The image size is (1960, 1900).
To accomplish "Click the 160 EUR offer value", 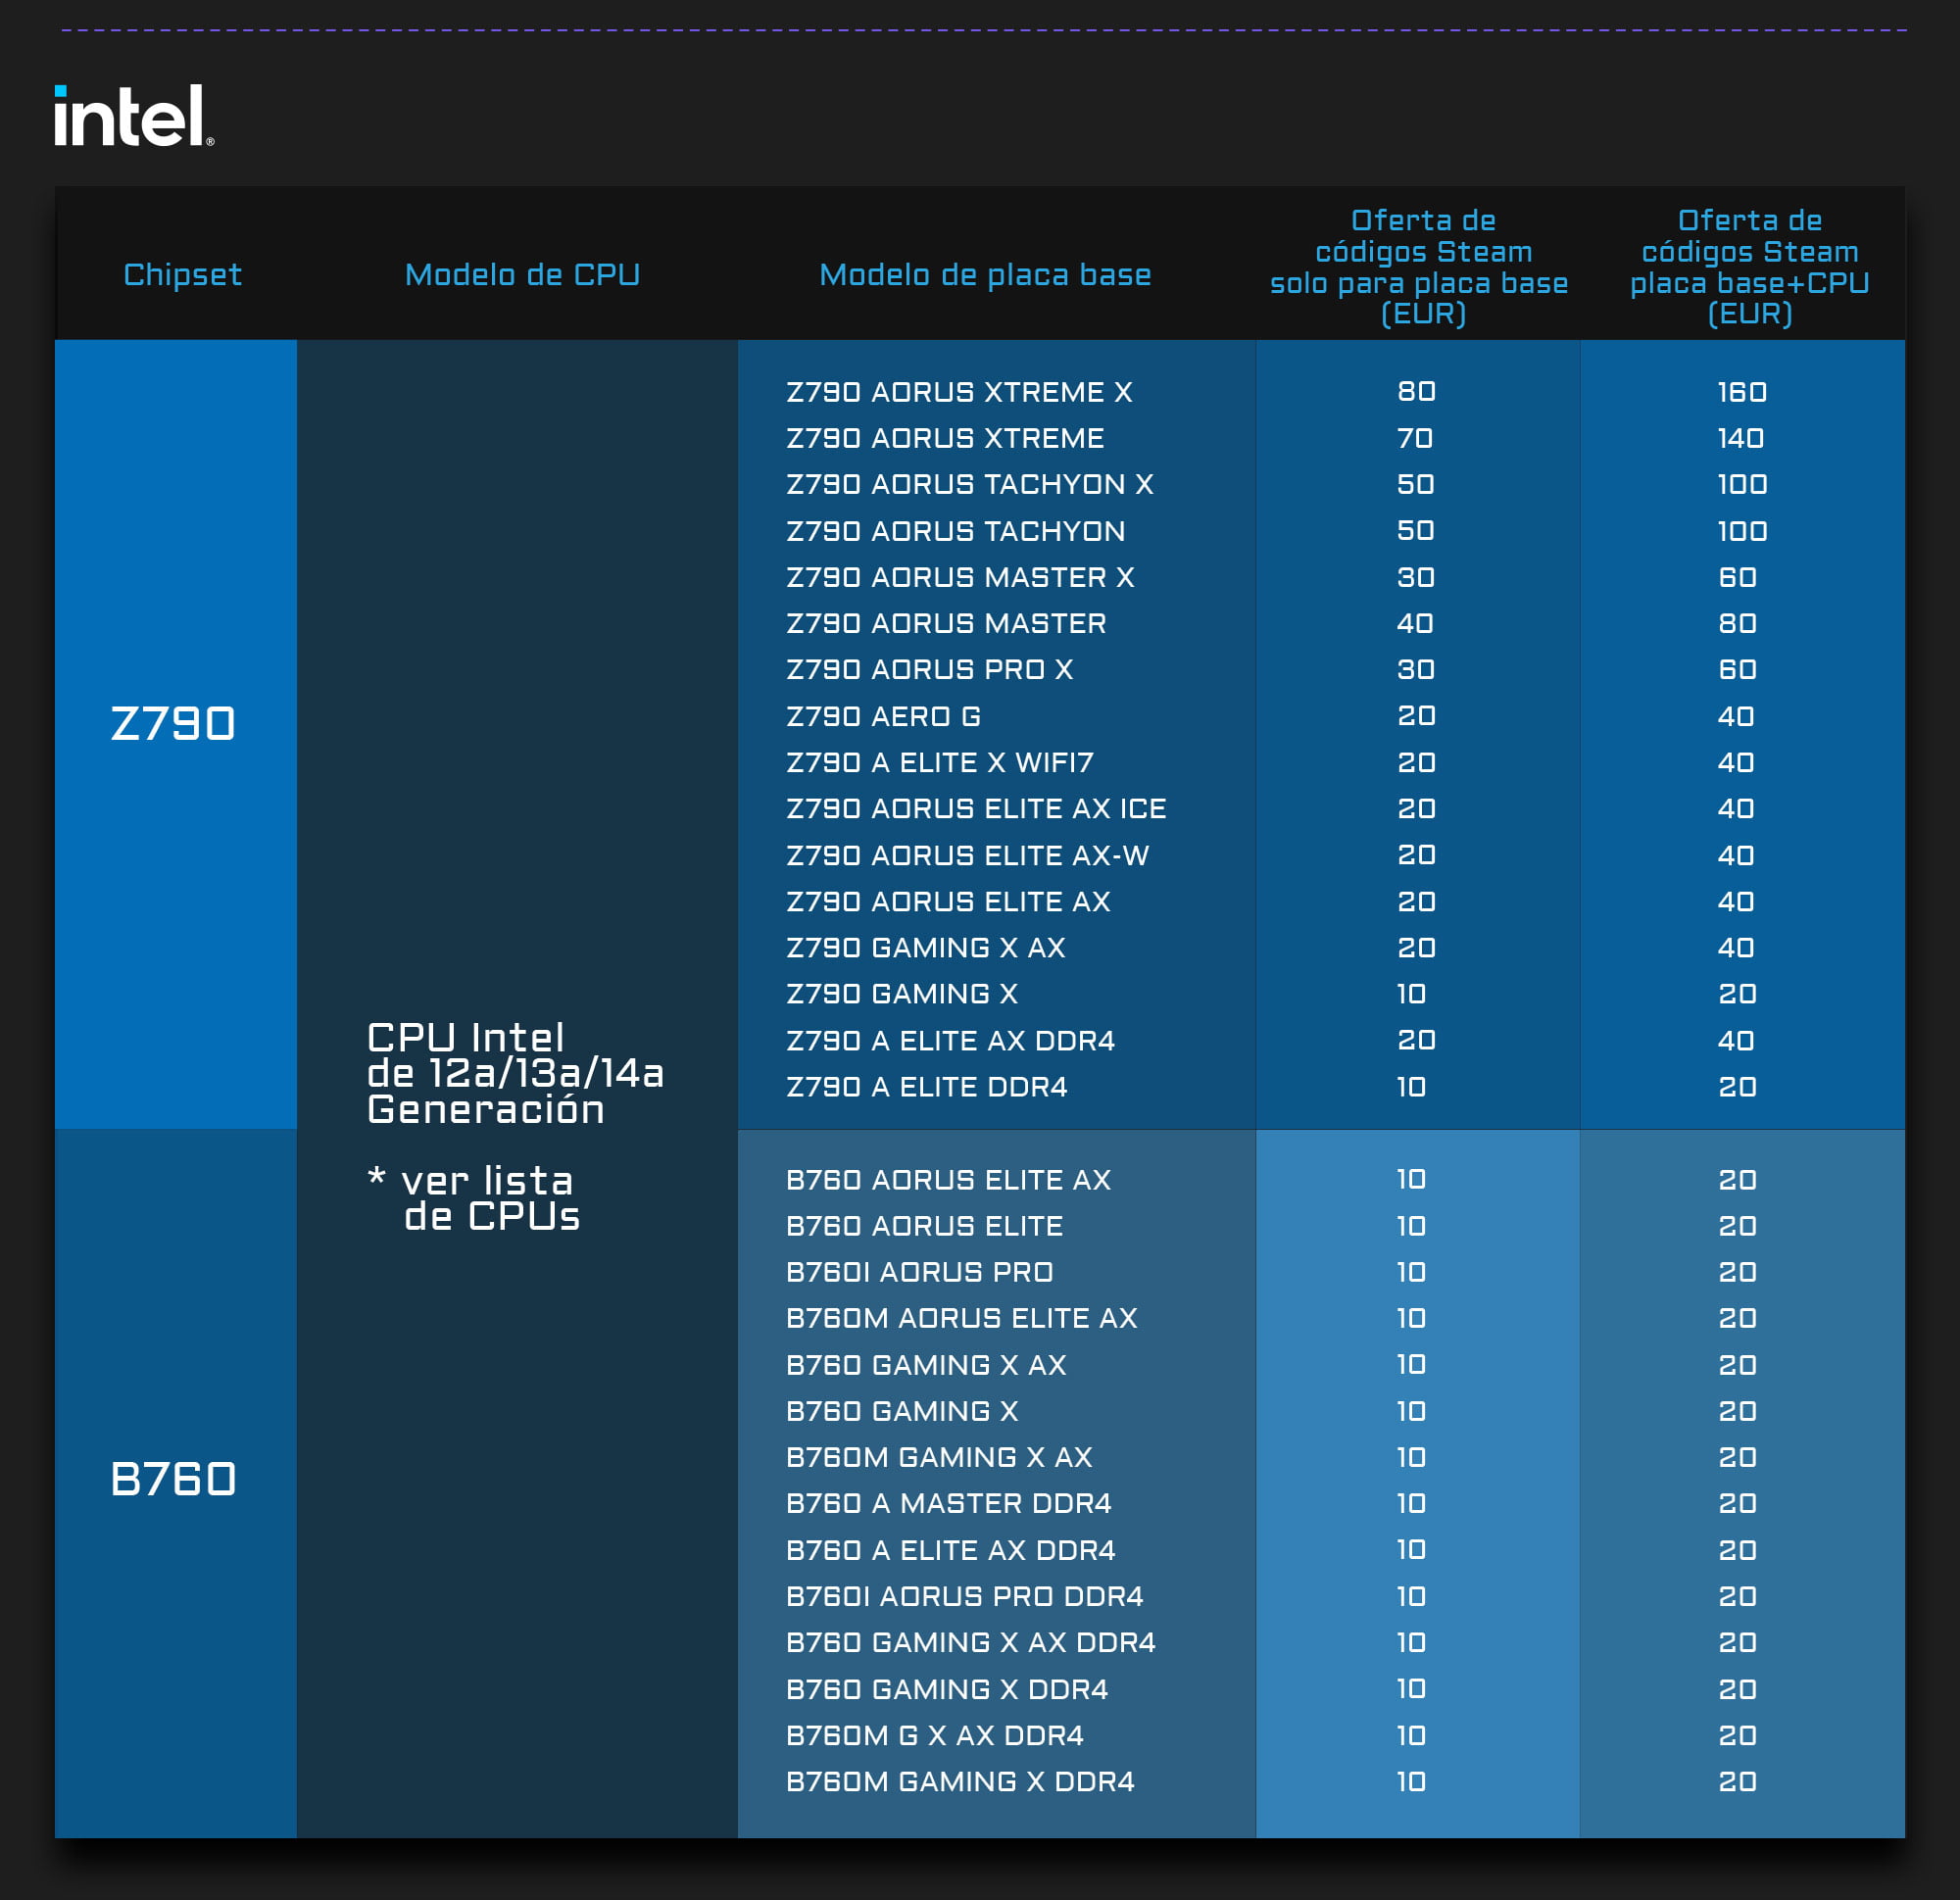I will pos(1741,392).
